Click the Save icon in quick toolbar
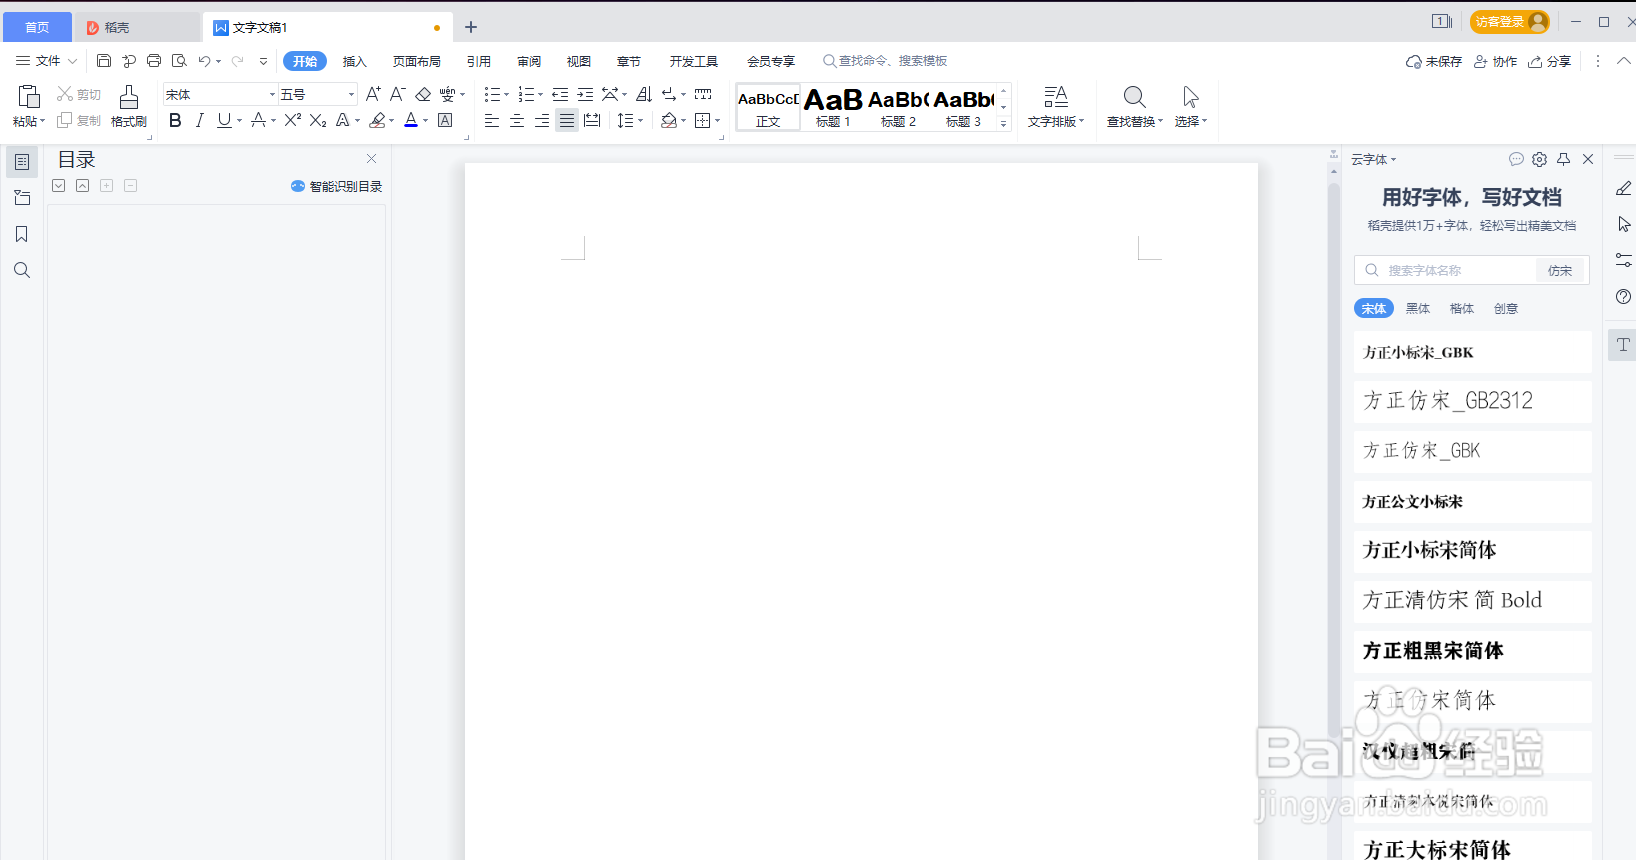 tap(104, 61)
